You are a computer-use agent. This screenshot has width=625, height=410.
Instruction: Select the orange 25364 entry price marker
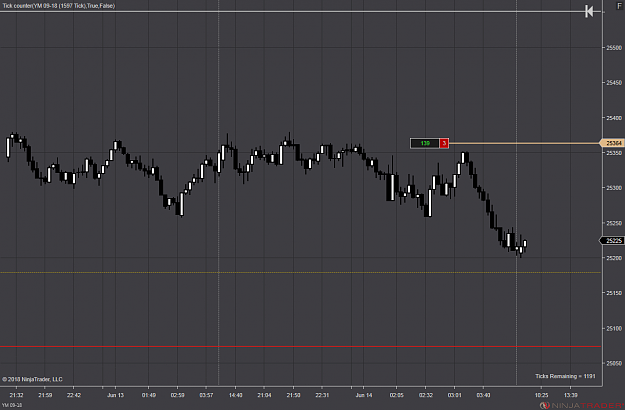click(x=613, y=143)
